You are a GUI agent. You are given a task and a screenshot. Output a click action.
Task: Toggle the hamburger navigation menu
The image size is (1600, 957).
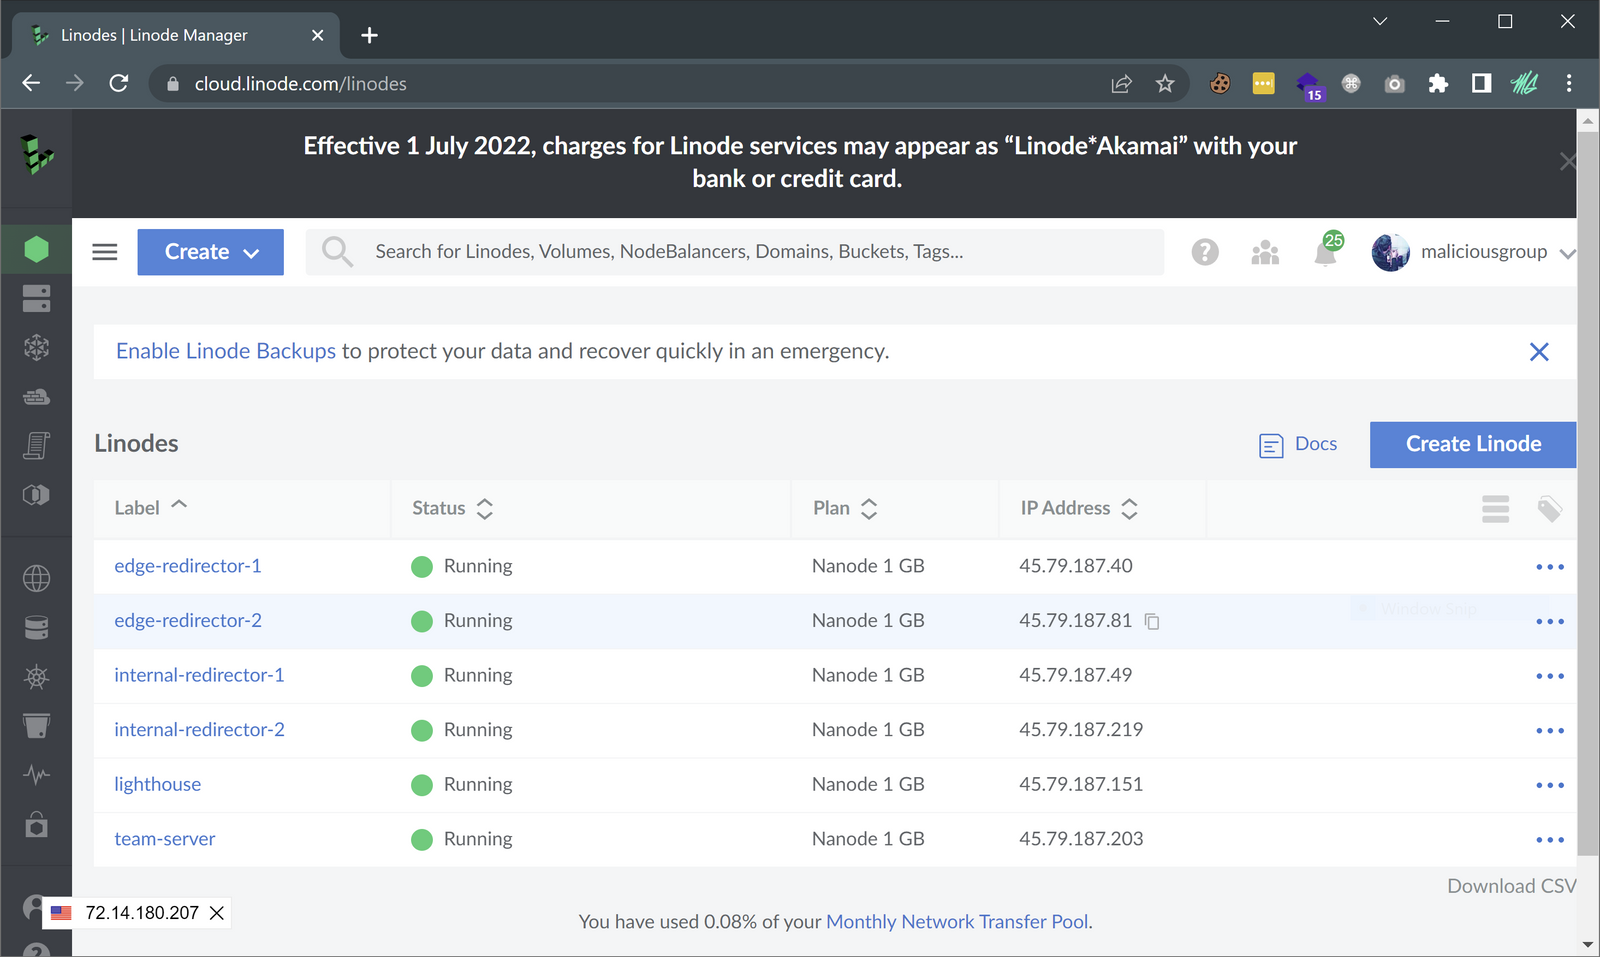(105, 252)
